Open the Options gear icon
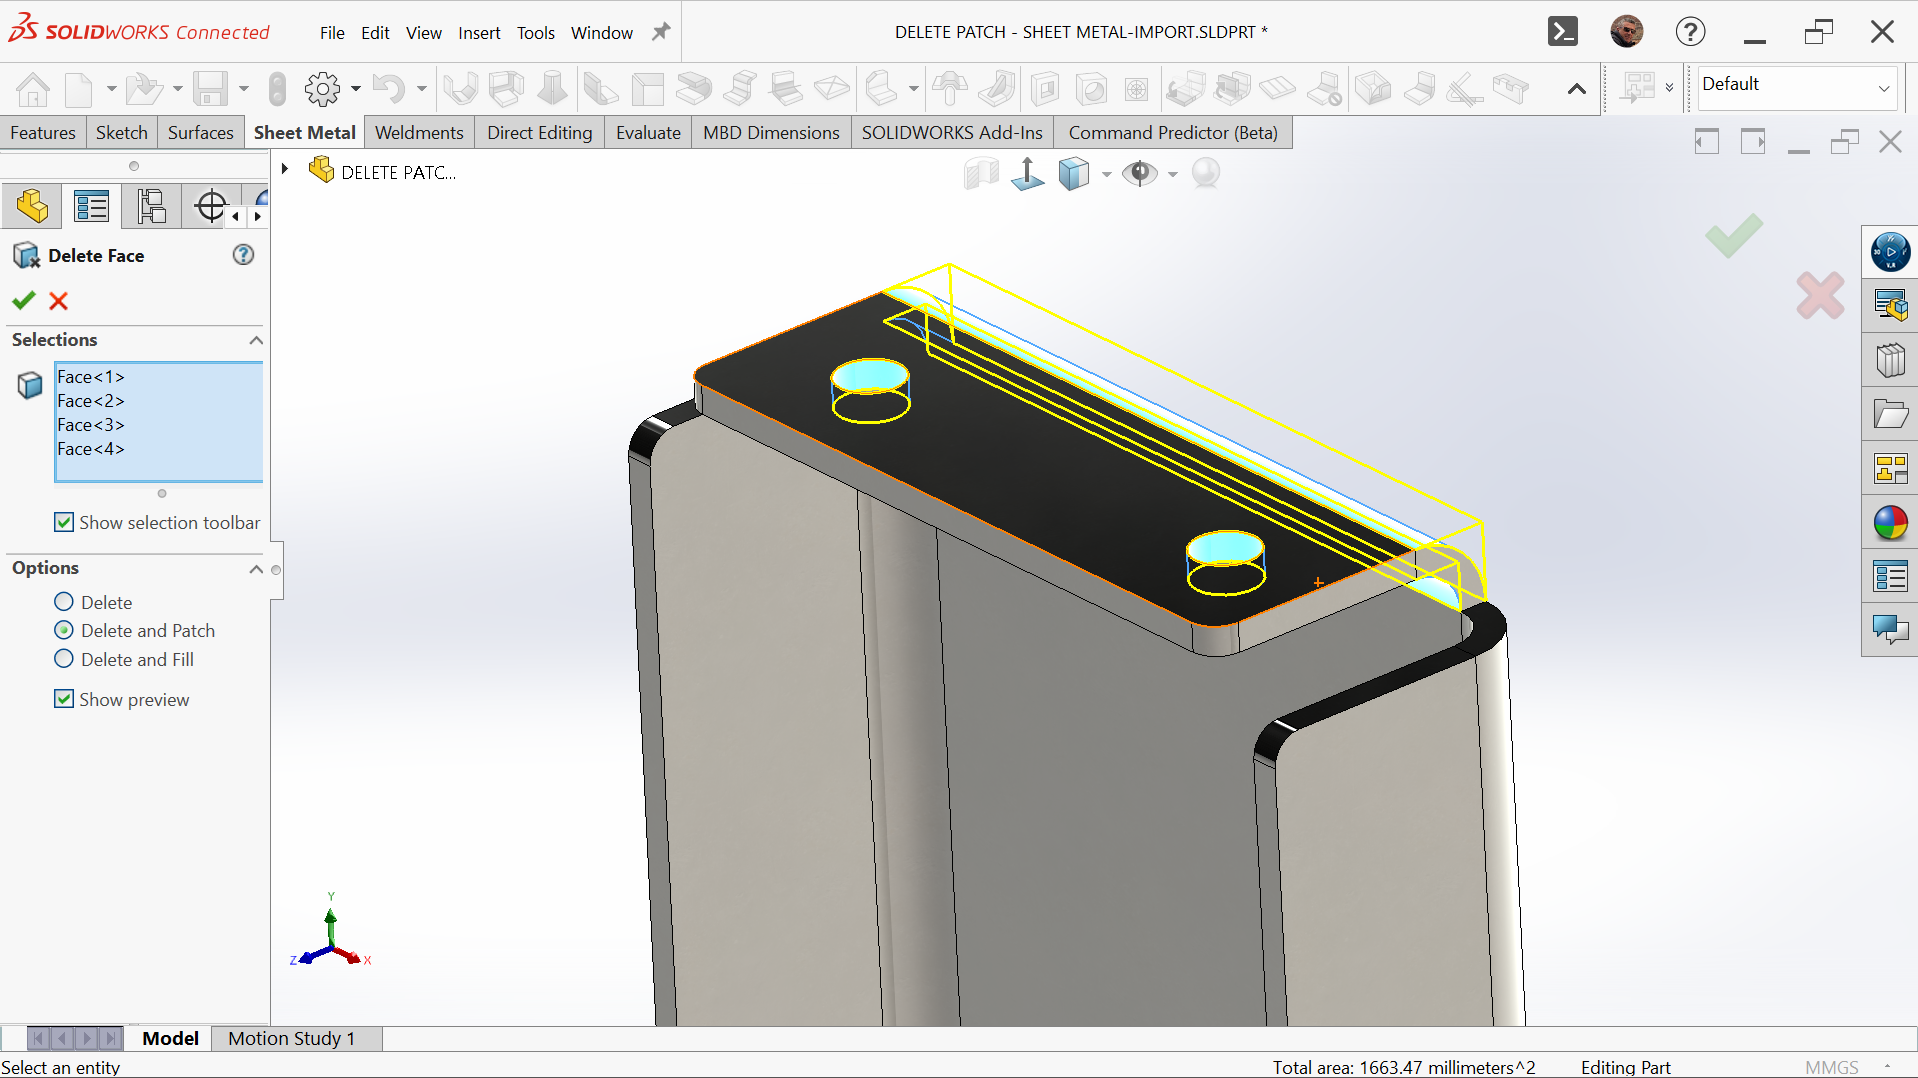1918x1078 pixels. coord(322,89)
